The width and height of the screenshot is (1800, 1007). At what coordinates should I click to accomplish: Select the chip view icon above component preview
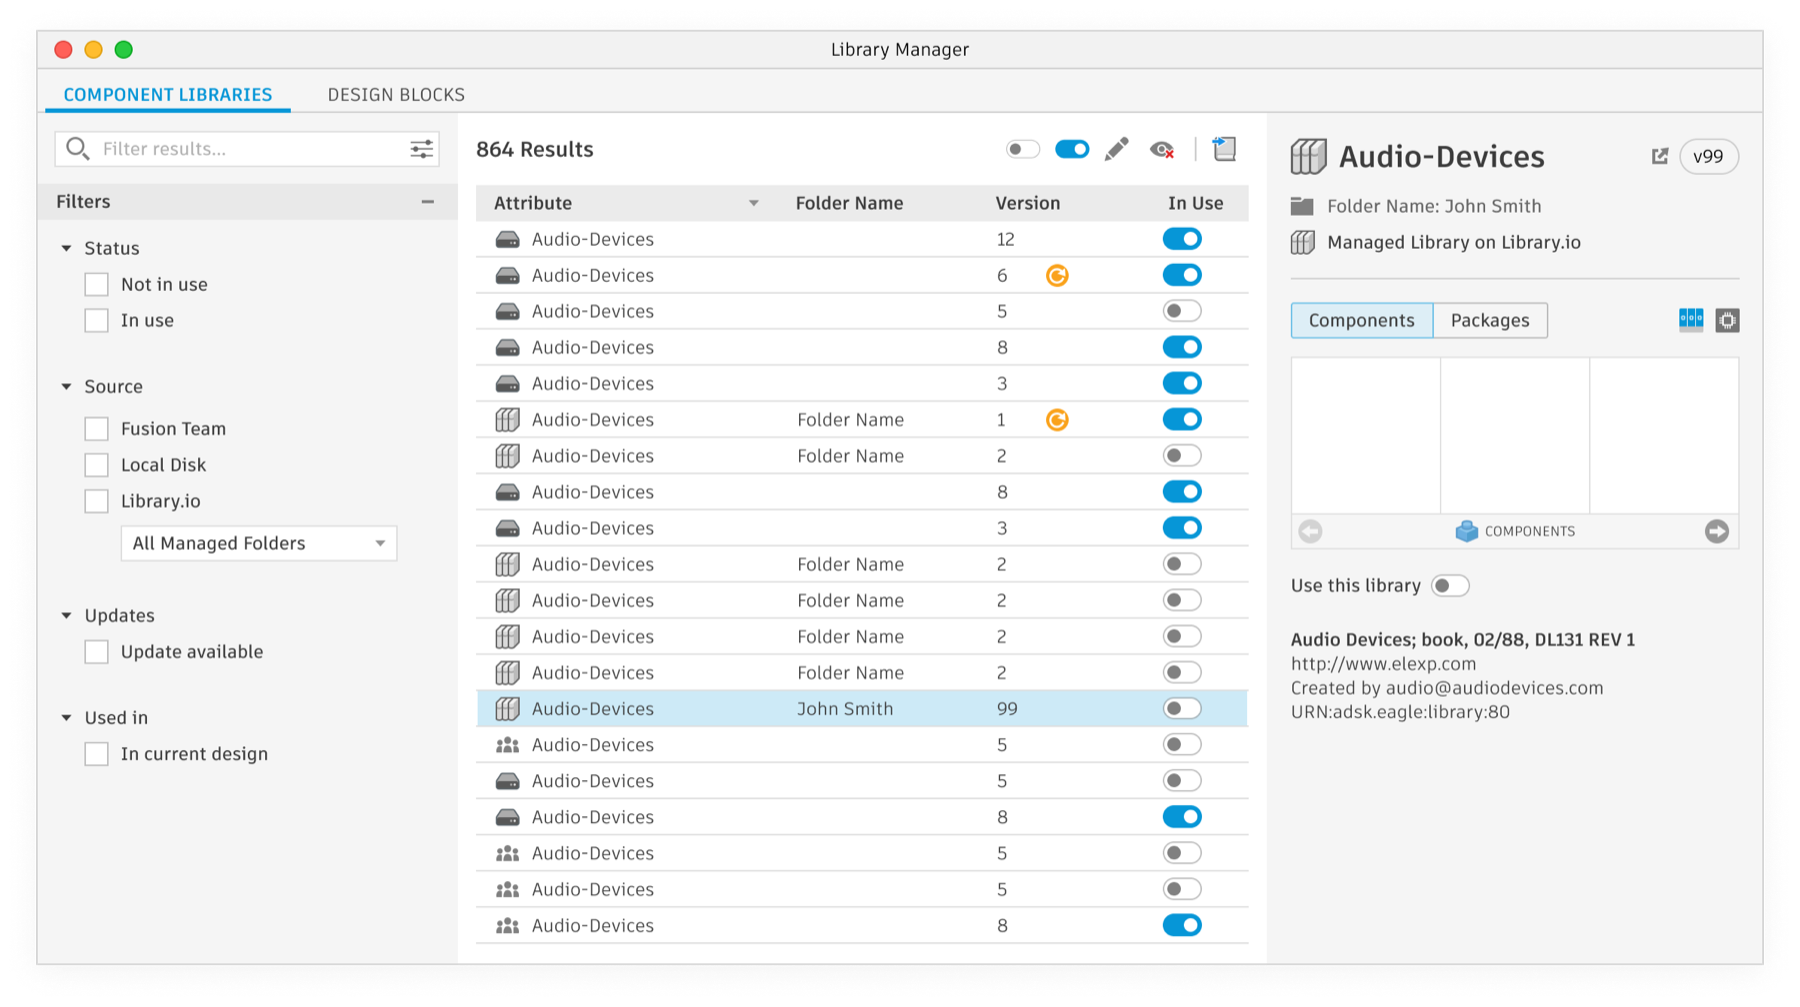(x=1727, y=320)
